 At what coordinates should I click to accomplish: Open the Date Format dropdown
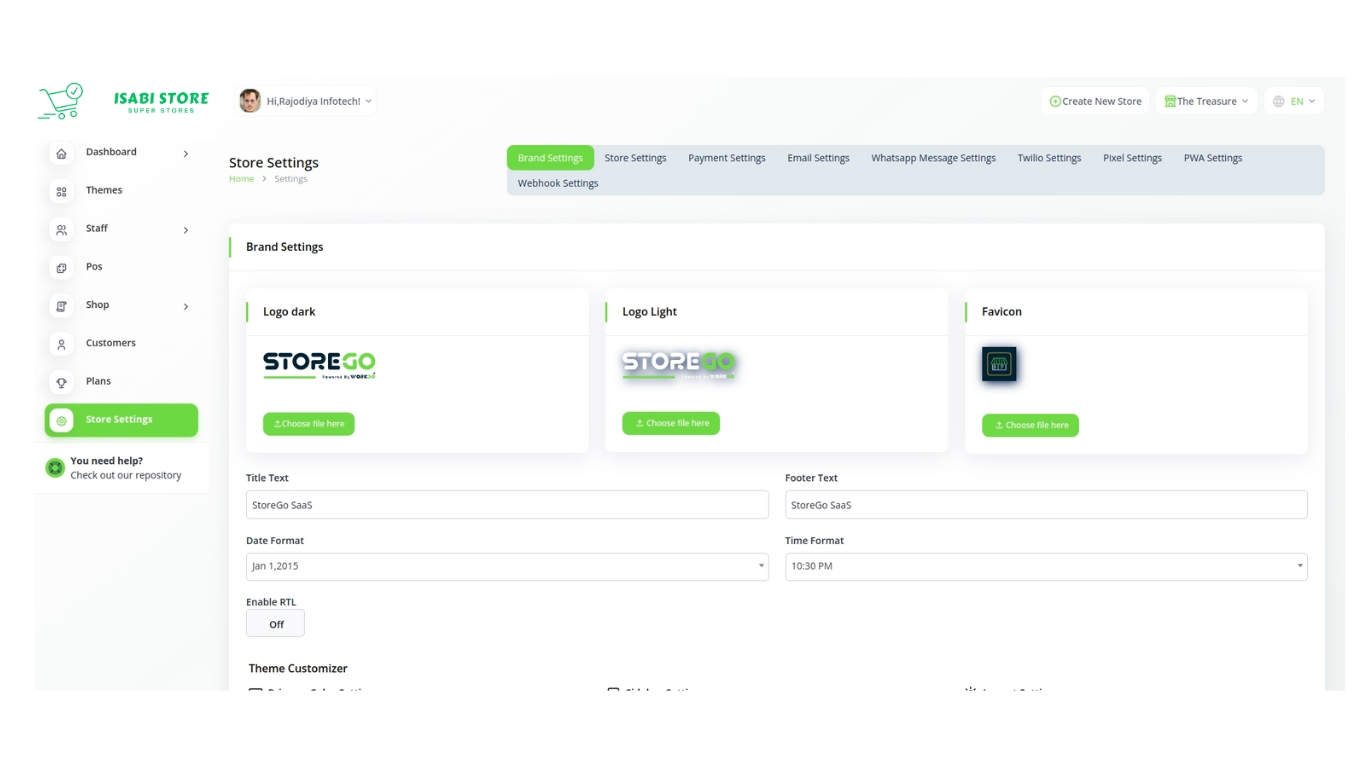pos(507,567)
